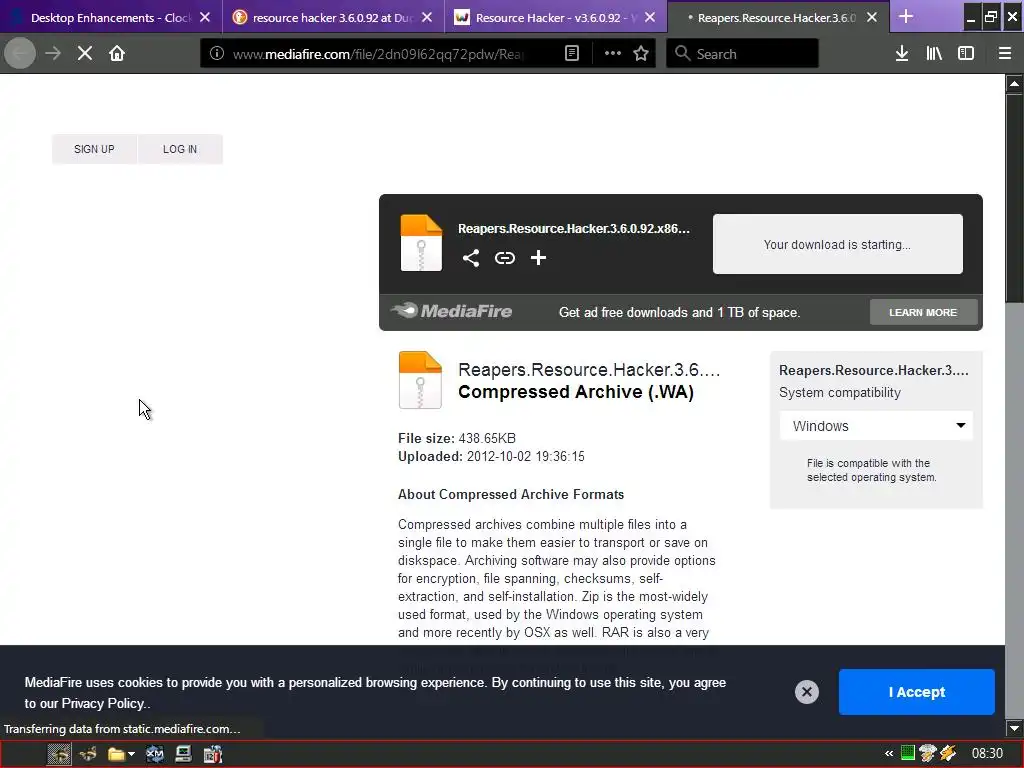The height and width of the screenshot is (768, 1024).
Task: Click the LEARN MORE button
Action: [923, 312]
